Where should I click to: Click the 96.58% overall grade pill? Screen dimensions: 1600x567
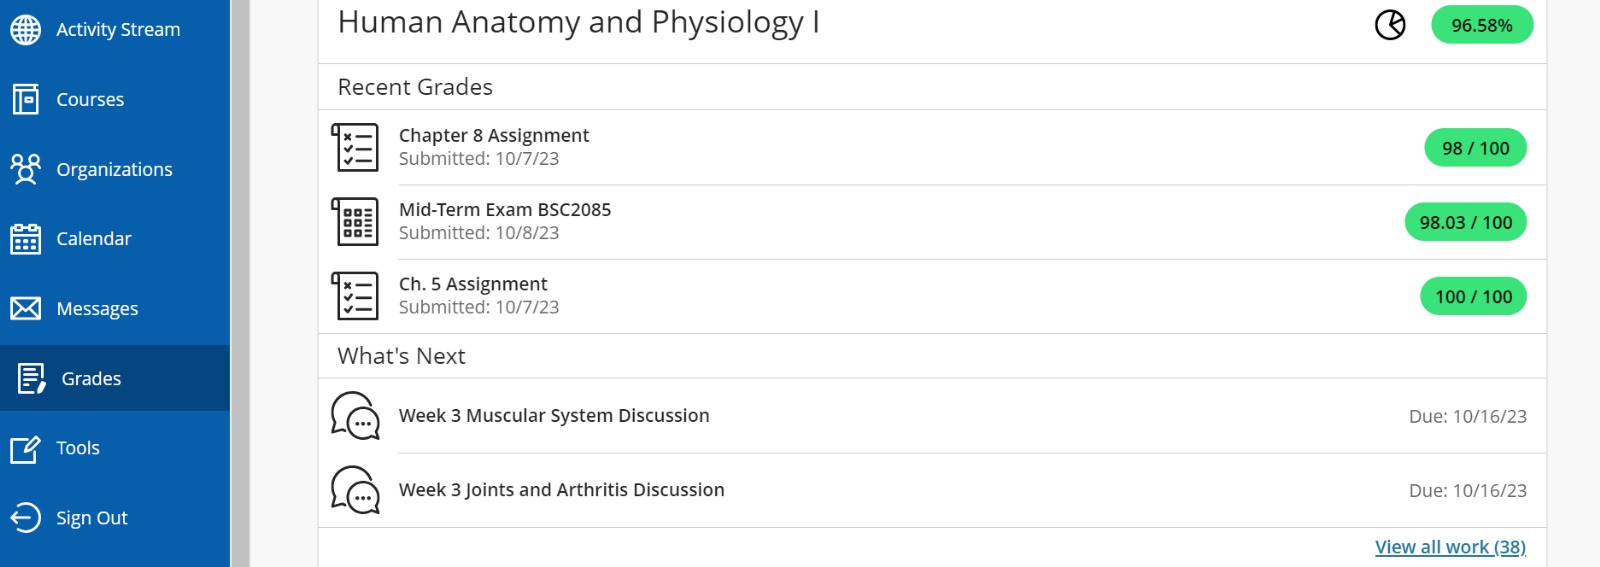tap(1481, 25)
